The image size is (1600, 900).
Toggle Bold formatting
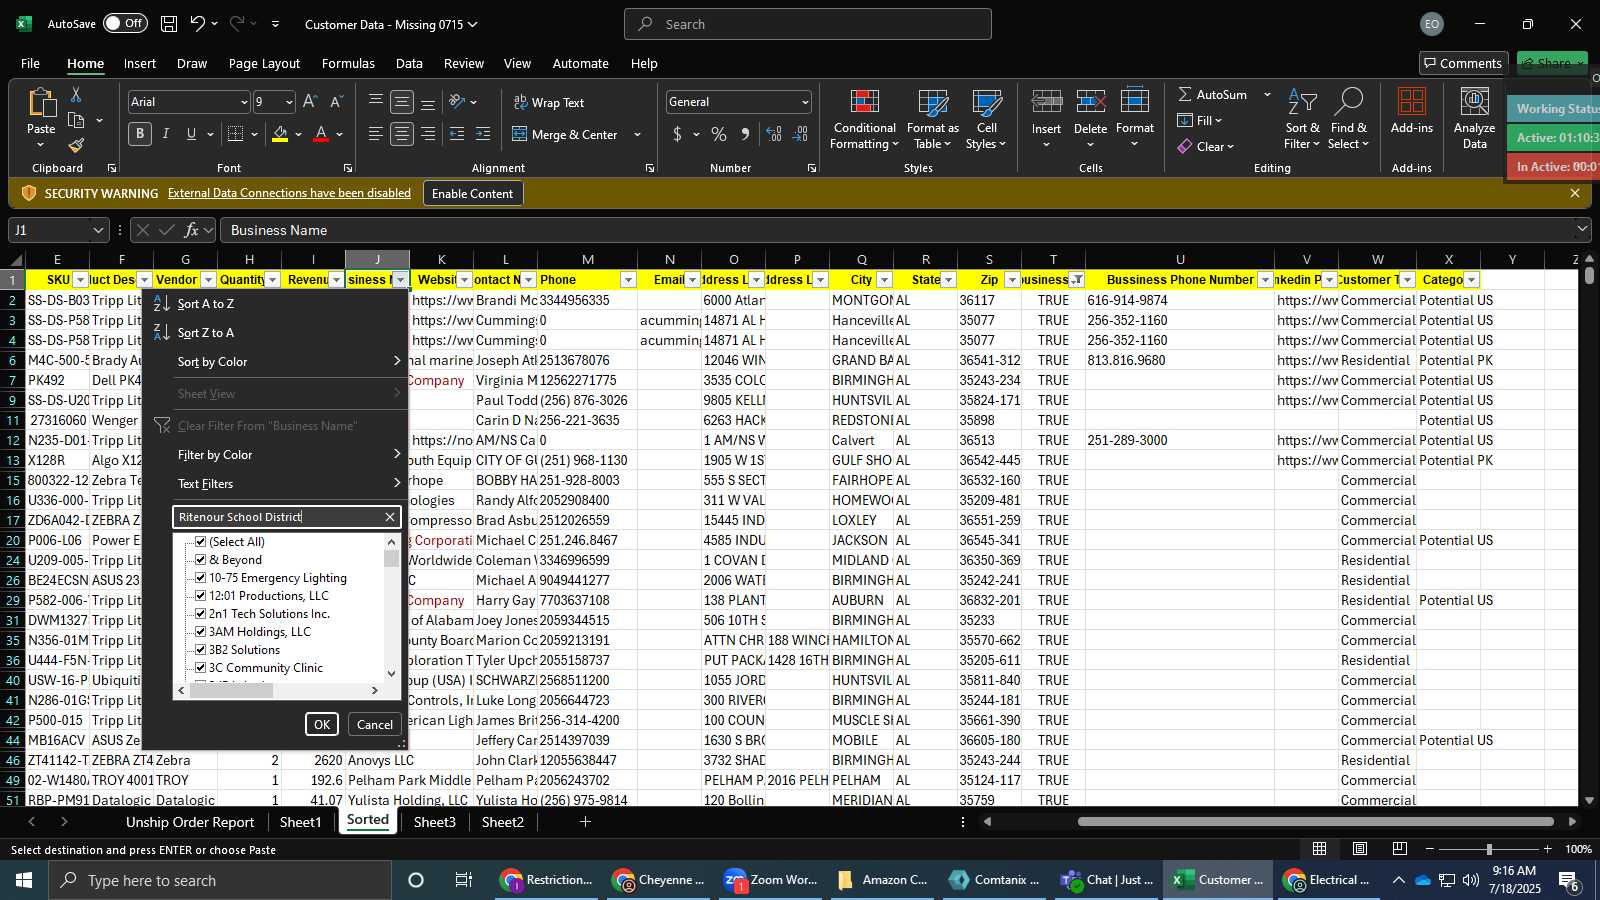[140, 134]
